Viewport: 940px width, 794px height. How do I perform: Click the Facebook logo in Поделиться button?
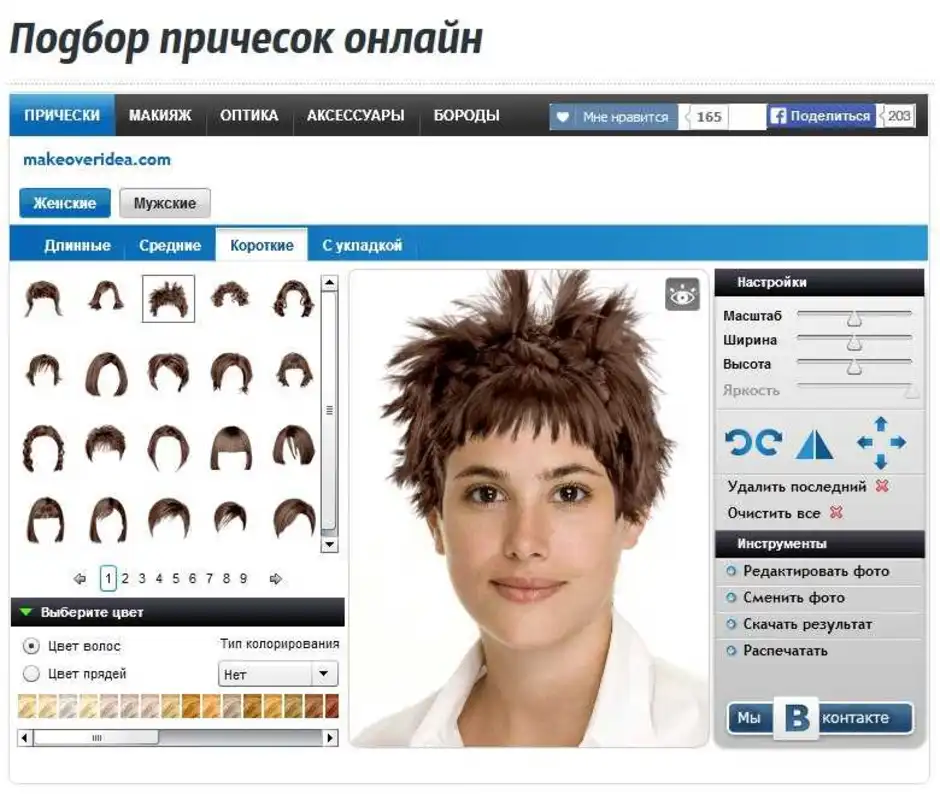tap(778, 116)
